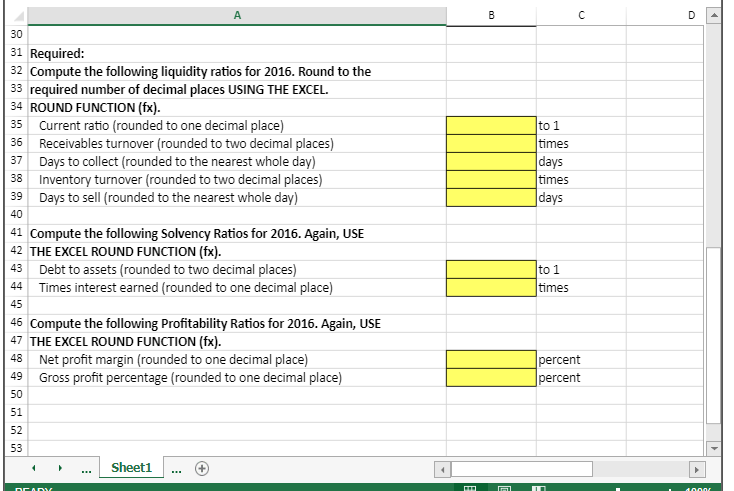The image size is (734, 491).
Task: Go to previous sheet tab arrow
Action: 34,468
